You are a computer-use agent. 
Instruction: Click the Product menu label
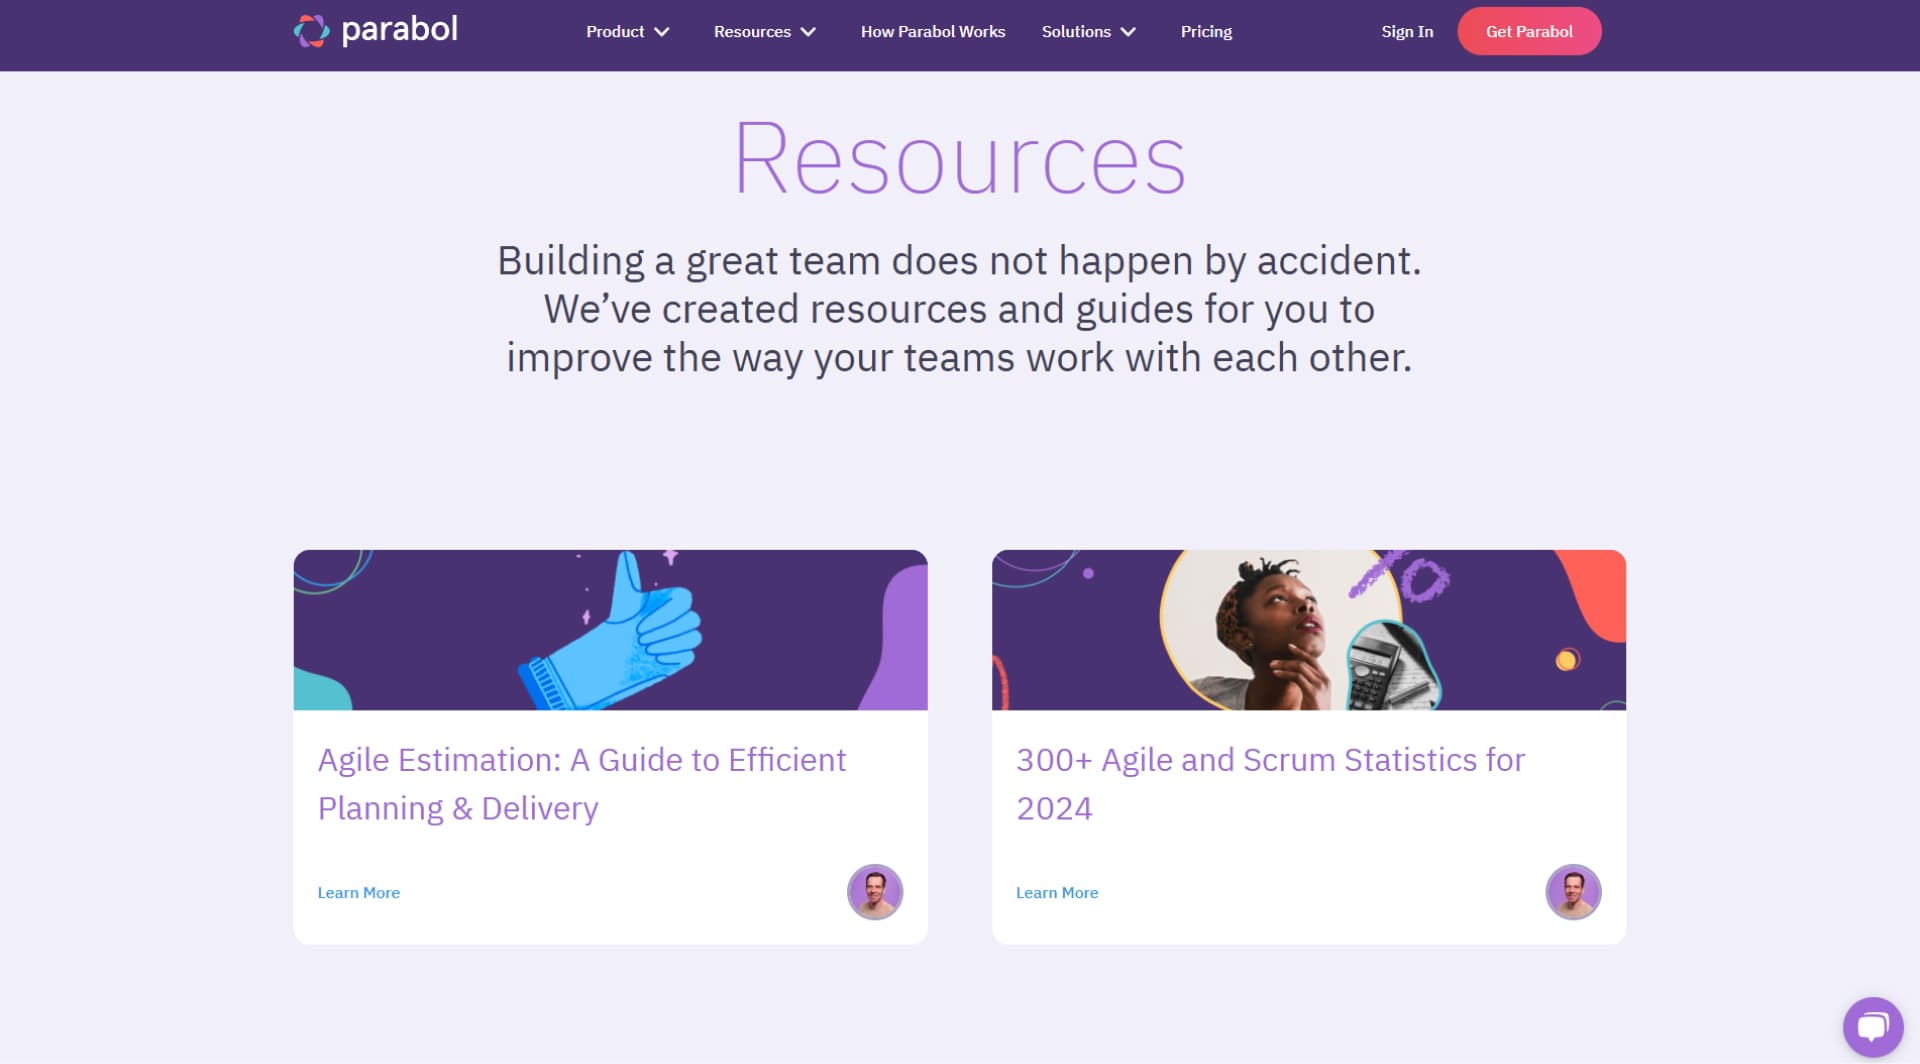point(615,32)
